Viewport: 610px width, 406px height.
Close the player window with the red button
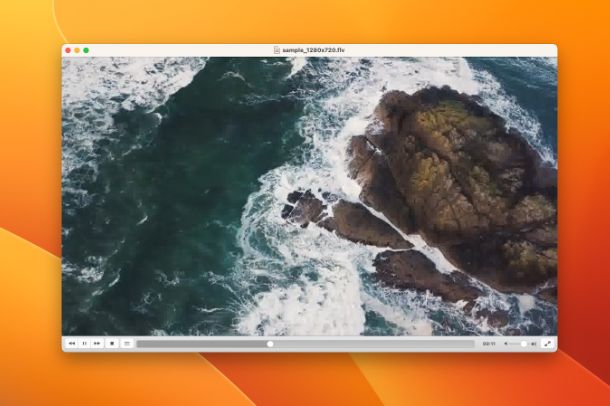68,50
